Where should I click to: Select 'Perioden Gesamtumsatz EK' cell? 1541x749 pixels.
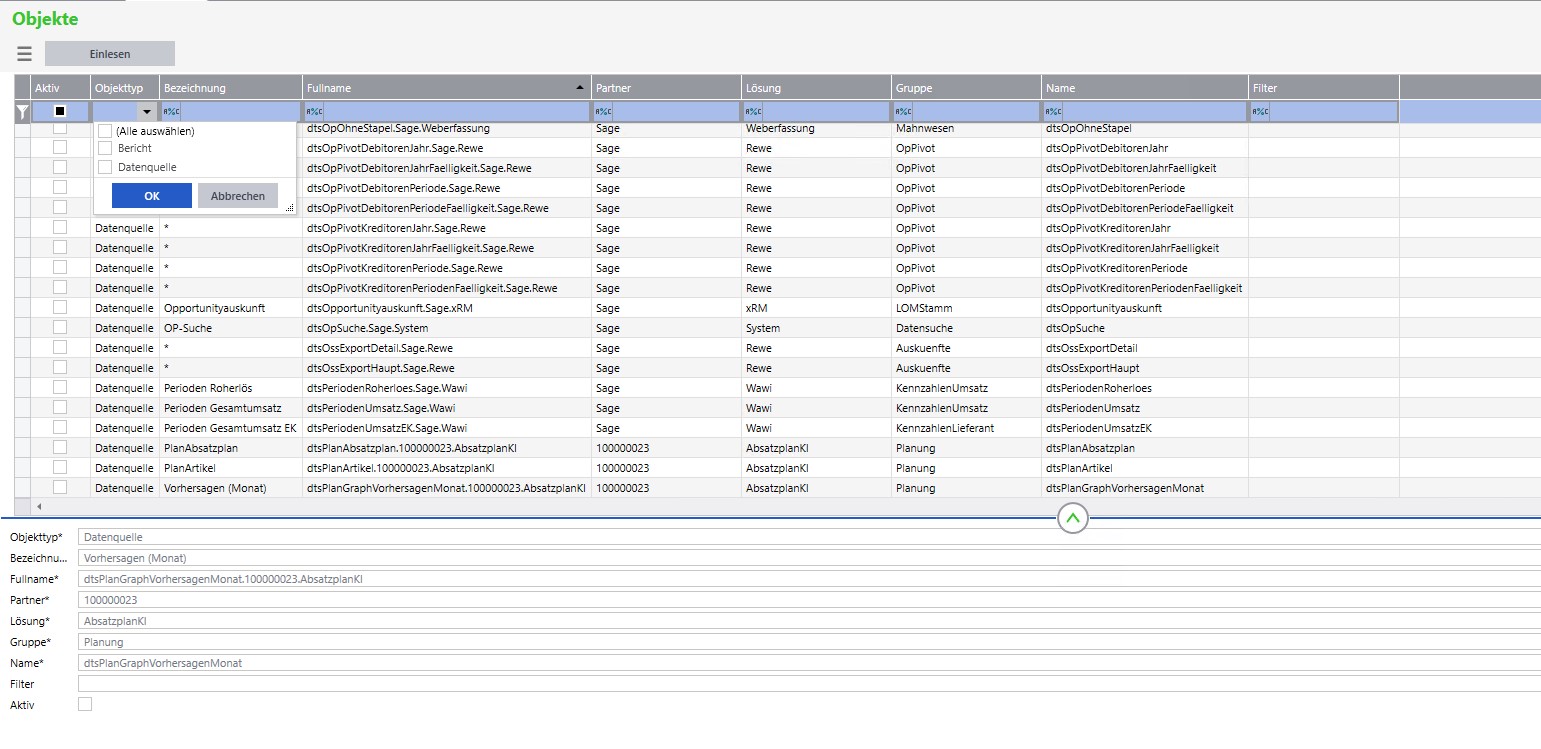point(231,428)
